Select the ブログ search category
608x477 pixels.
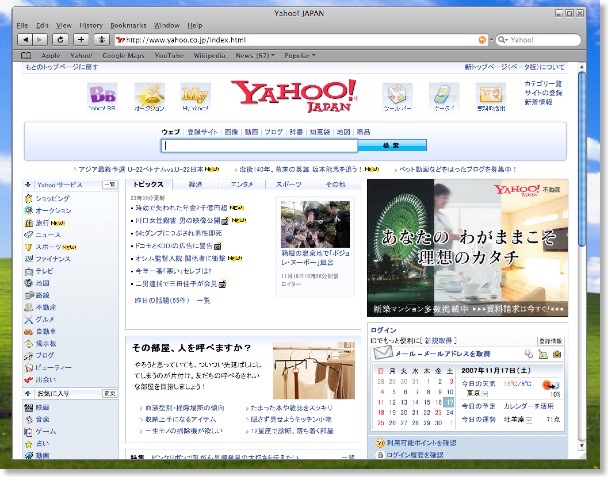(x=273, y=132)
